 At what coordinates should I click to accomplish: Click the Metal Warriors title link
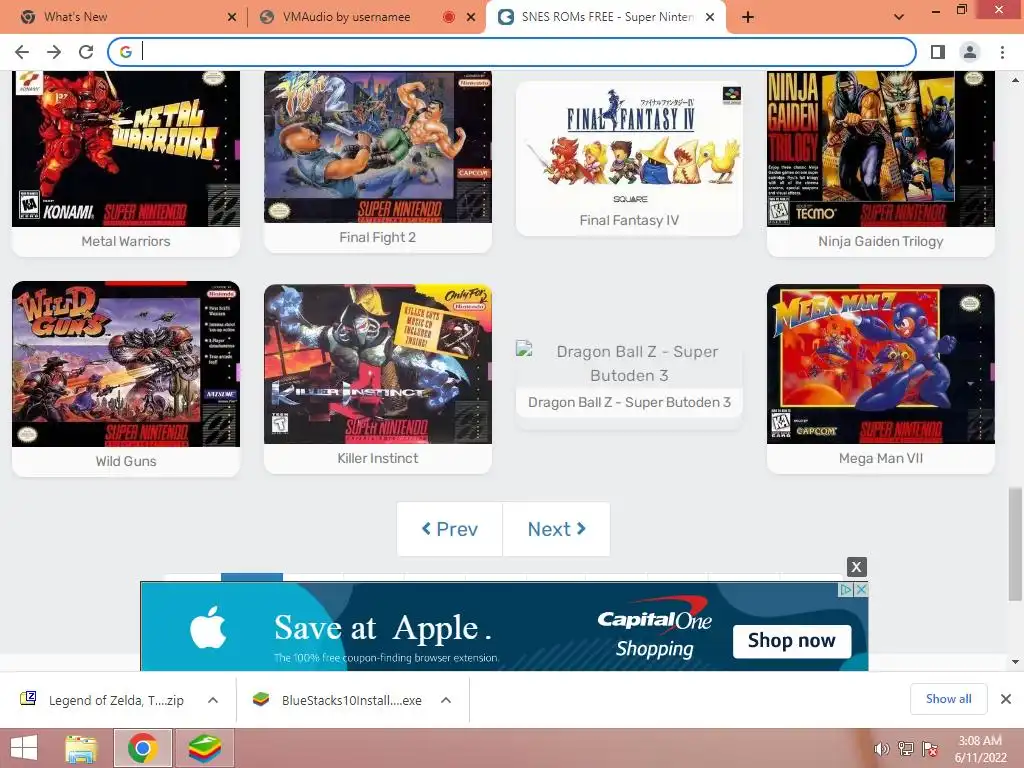tap(126, 241)
